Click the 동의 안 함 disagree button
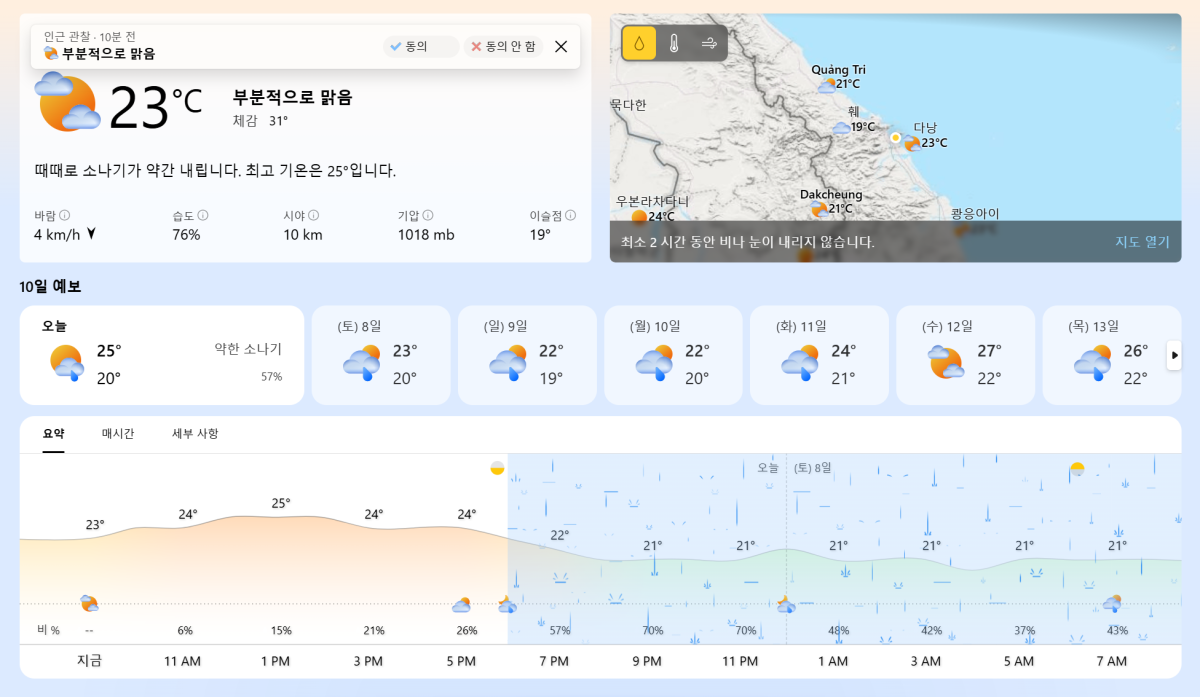Viewport: 1200px width, 697px height. tap(504, 46)
